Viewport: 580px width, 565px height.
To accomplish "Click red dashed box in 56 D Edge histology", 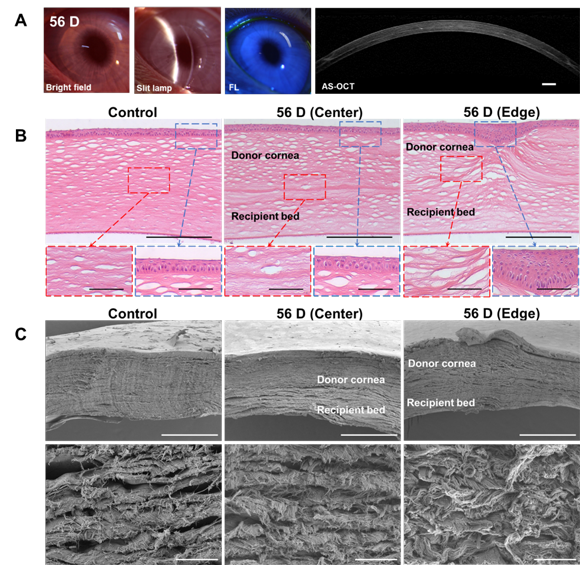I will [461, 169].
